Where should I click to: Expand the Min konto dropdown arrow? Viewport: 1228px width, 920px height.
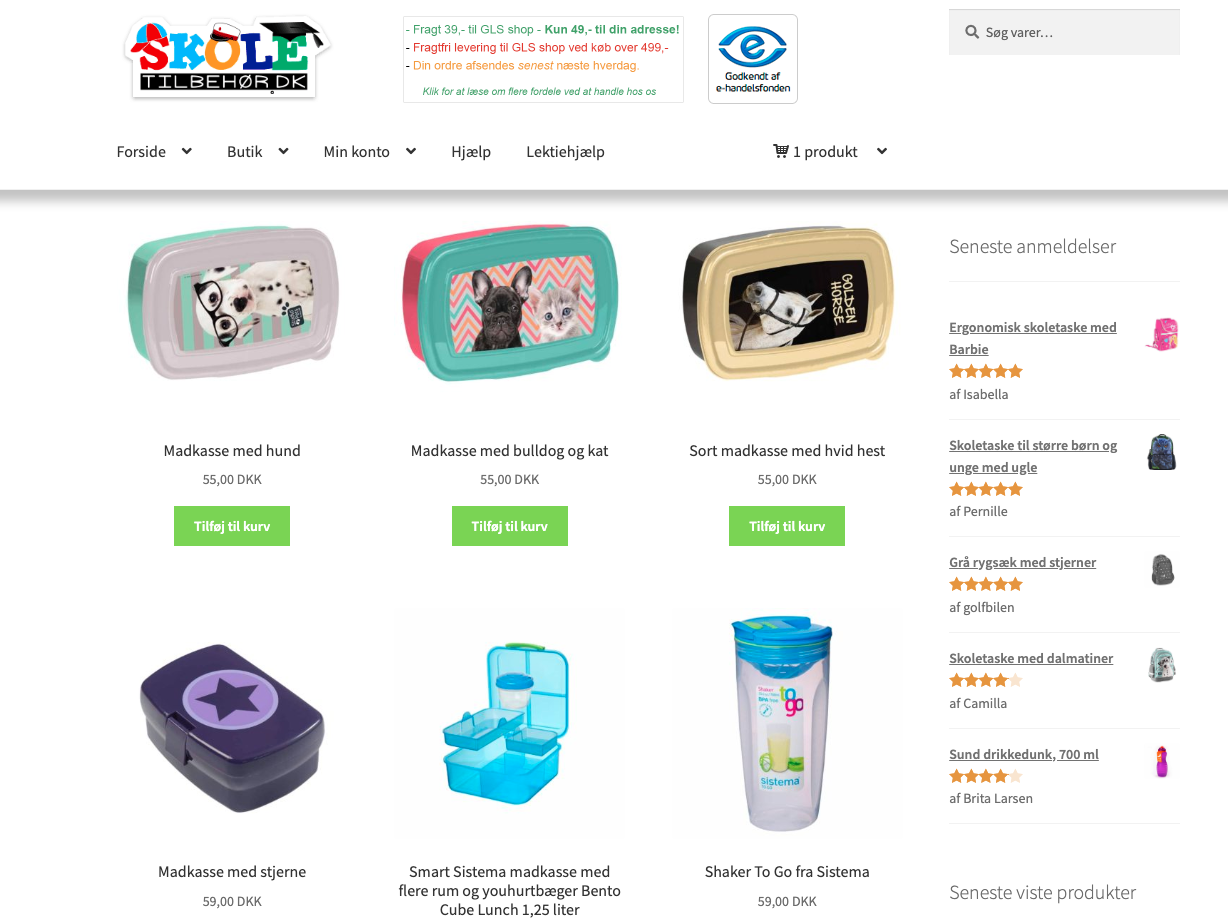tap(410, 151)
